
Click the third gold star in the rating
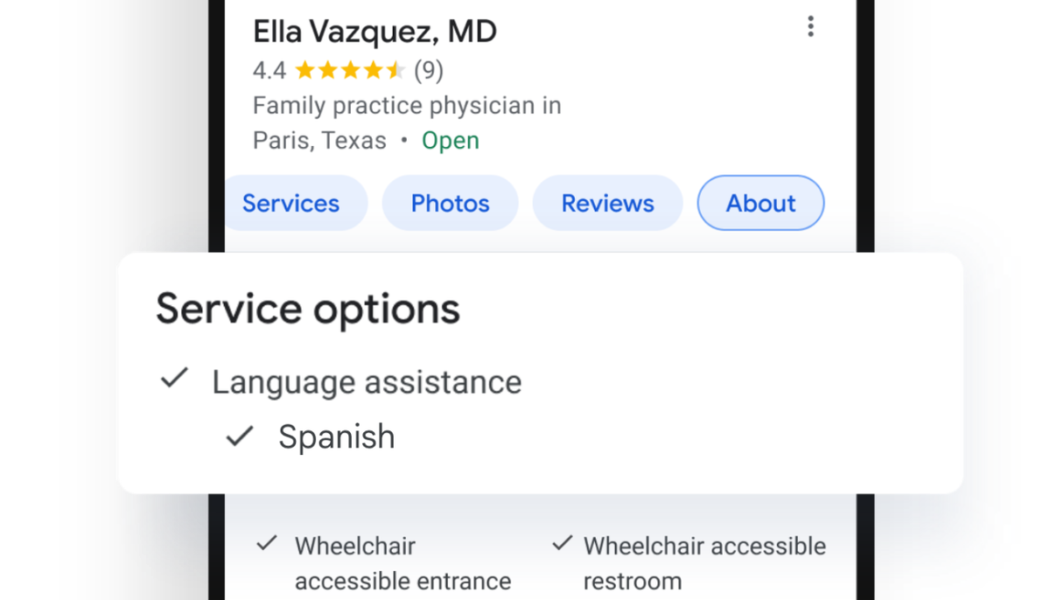[x=348, y=70]
